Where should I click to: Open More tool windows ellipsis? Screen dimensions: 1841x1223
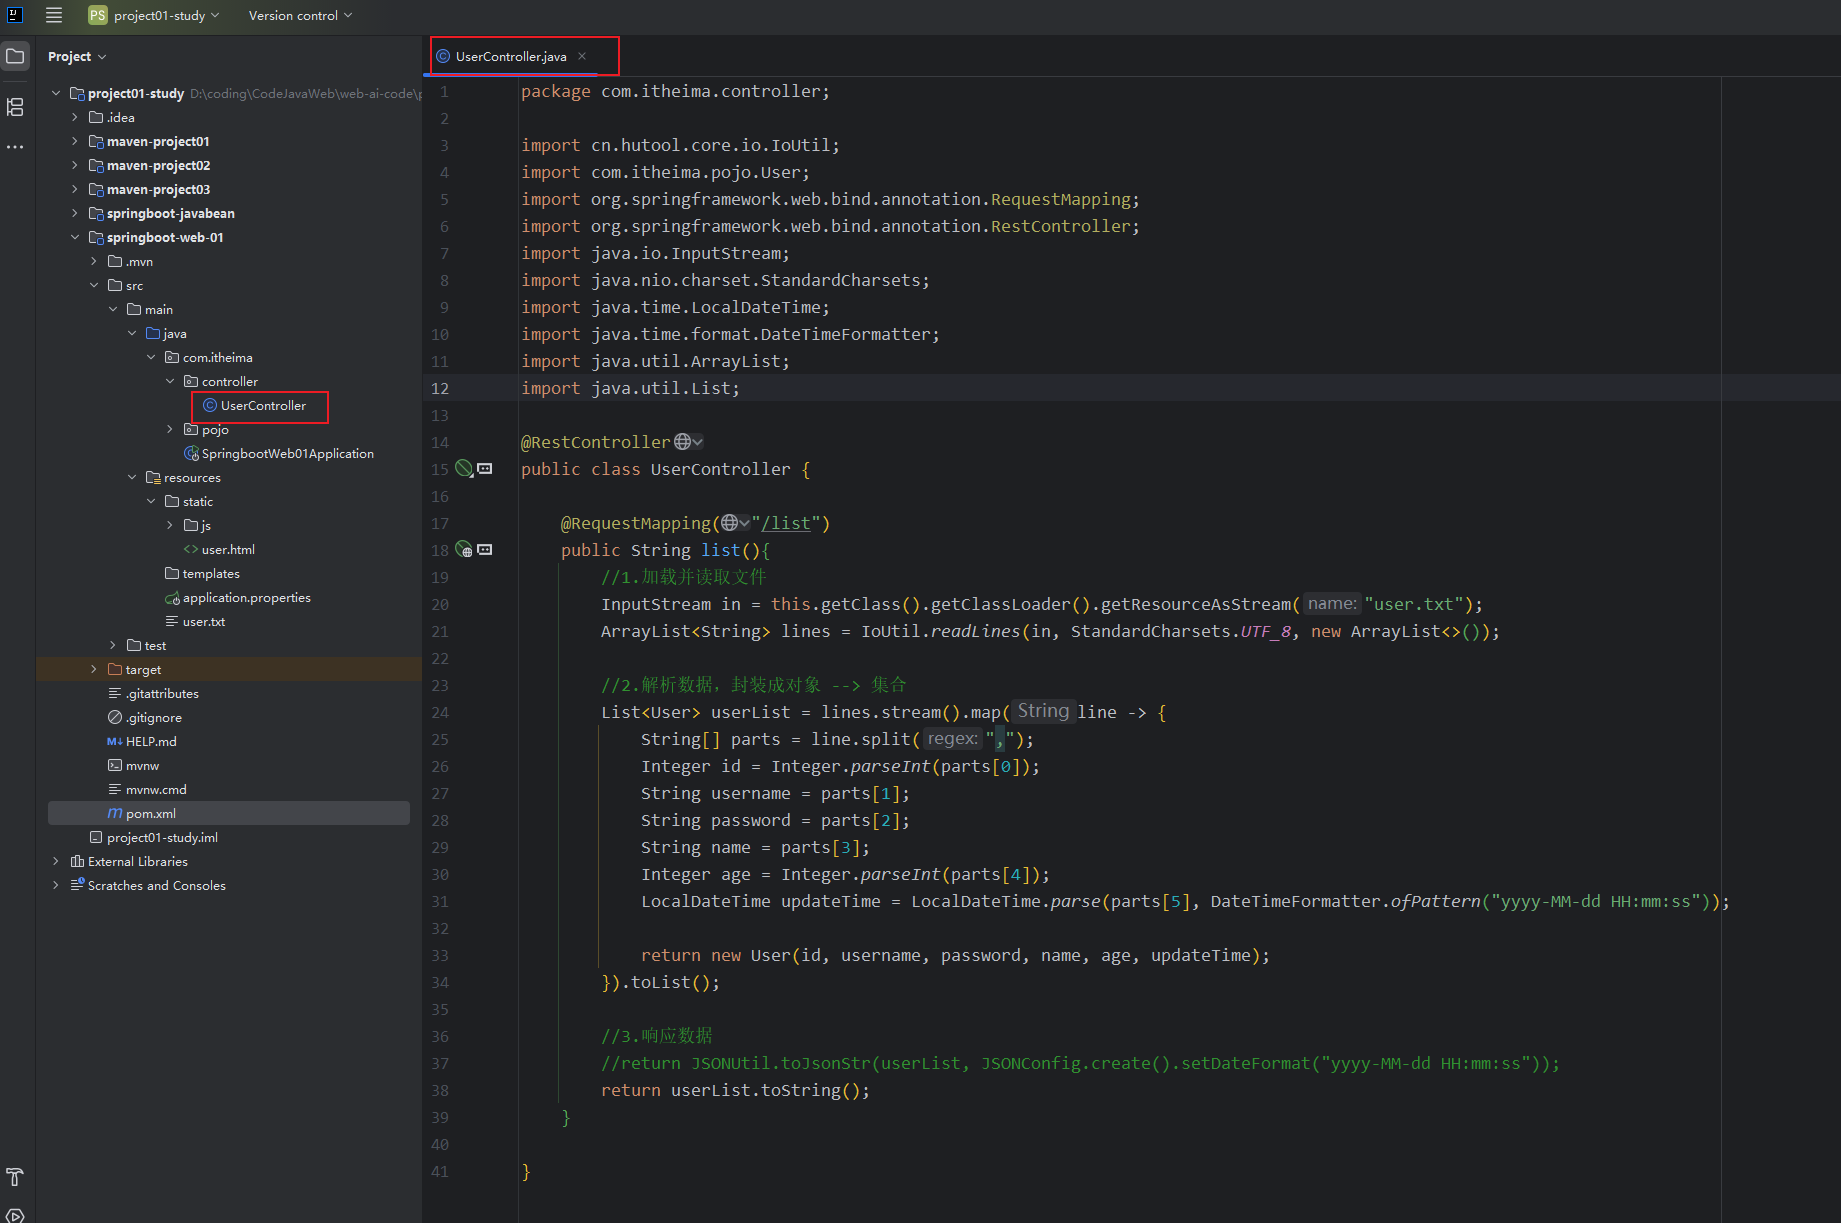coord(15,147)
